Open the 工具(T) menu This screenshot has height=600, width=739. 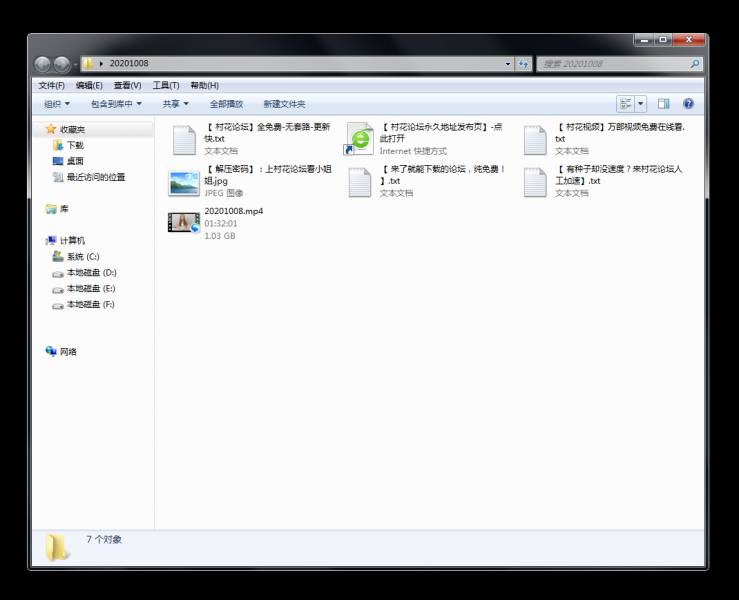click(165, 86)
